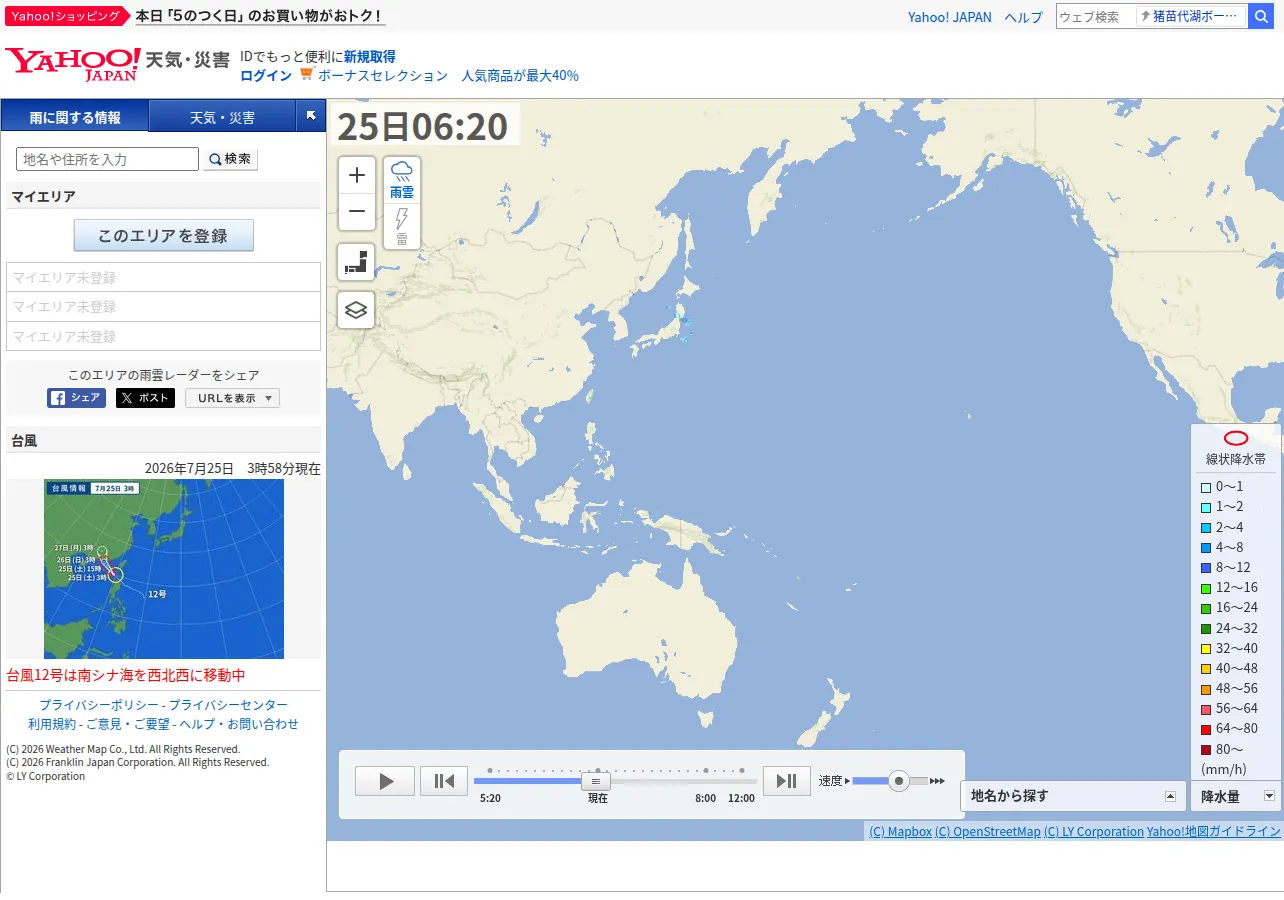Click the 天気・災害 header title
Screen dimensions: 1284x900
[x=188, y=60]
